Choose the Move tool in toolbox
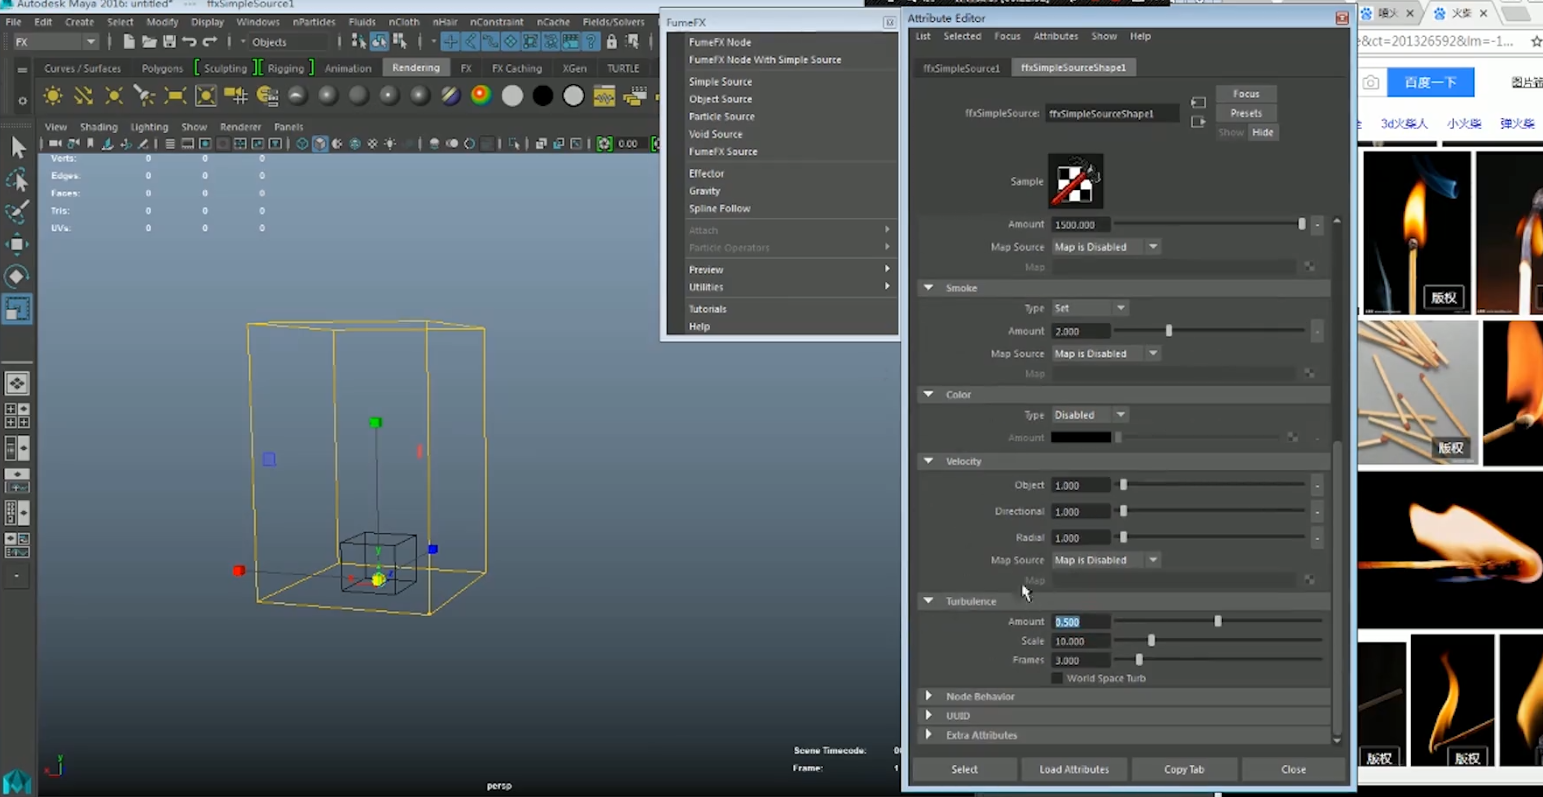The width and height of the screenshot is (1543, 797). (17, 244)
